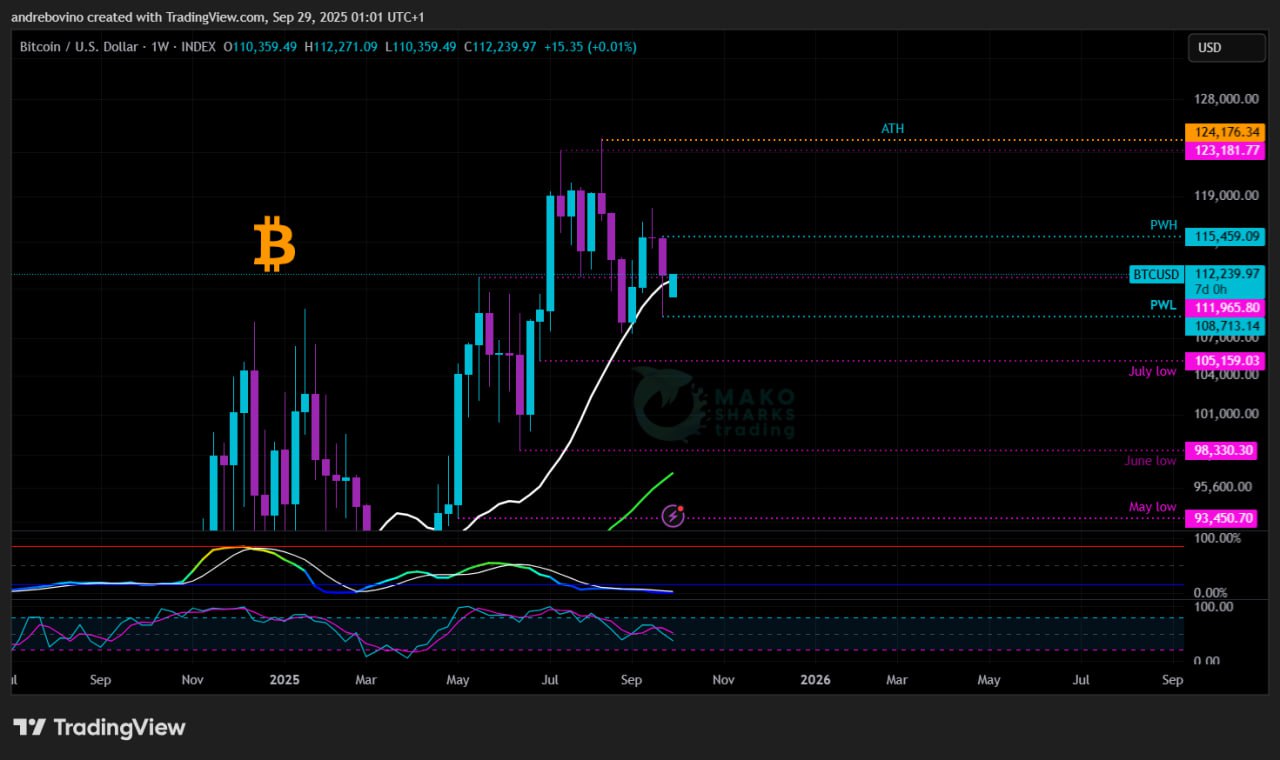Image resolution: width=1280 pixels, height=760 pixels.
Task: Open the USD currency selector
Action: point(1225,47)
